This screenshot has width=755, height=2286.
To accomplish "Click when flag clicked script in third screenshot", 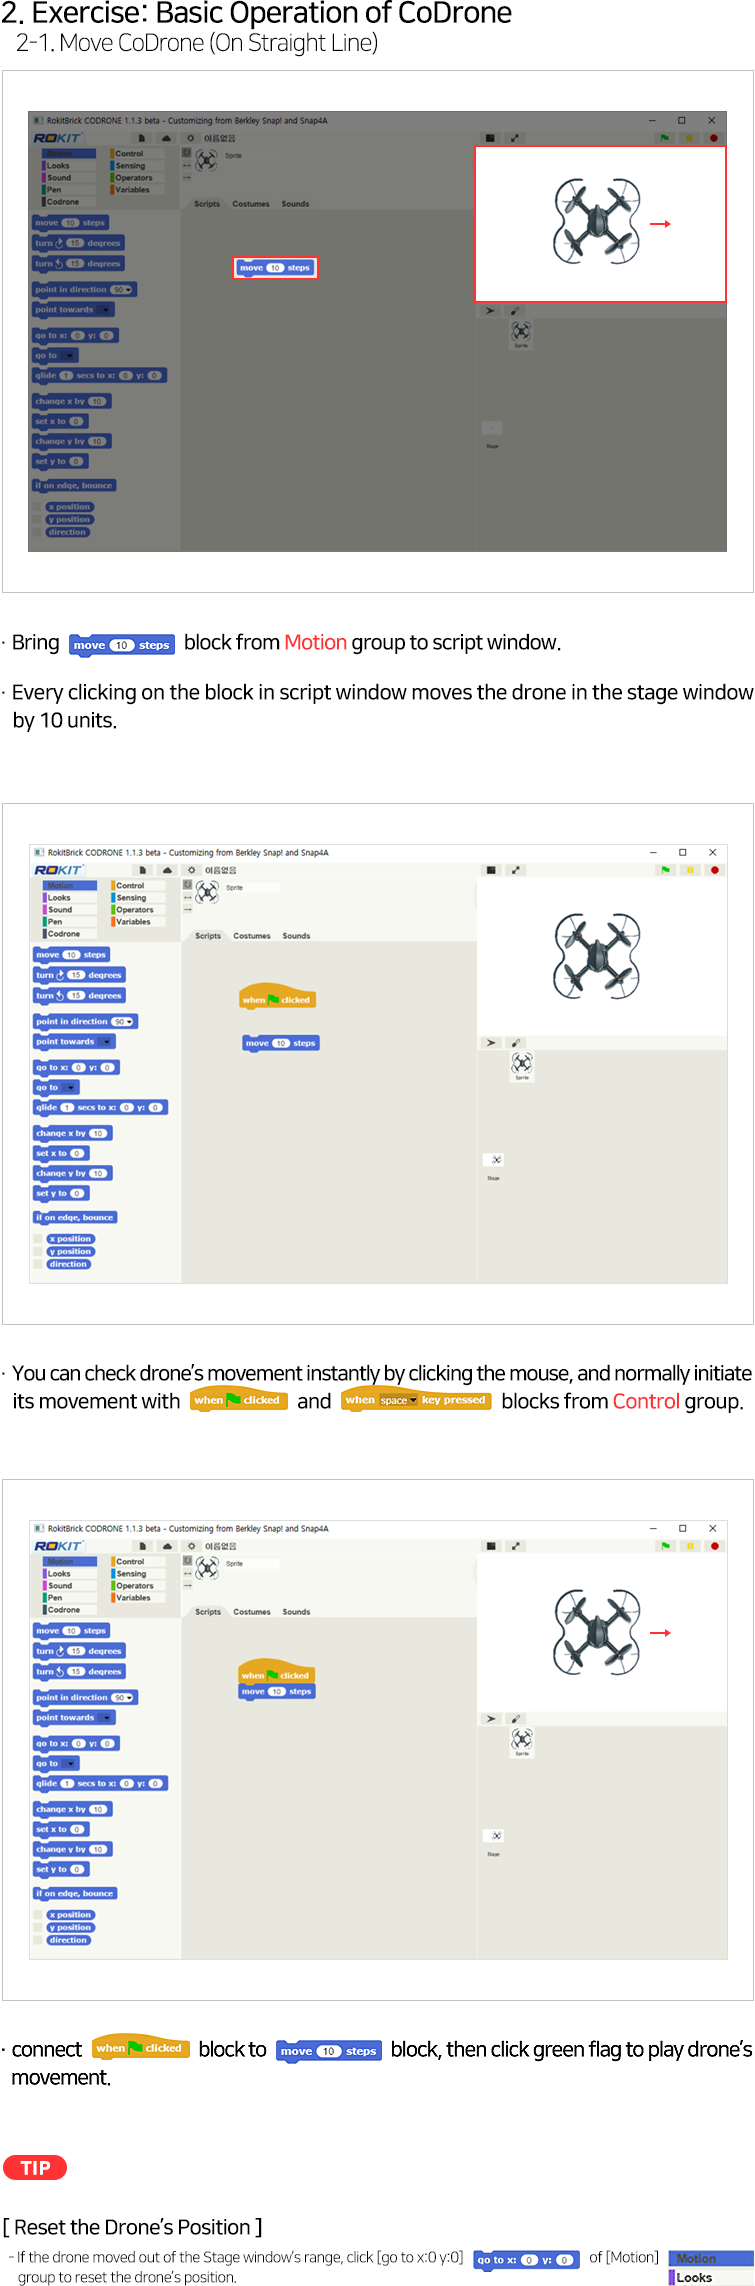I will coord(277,1674).
